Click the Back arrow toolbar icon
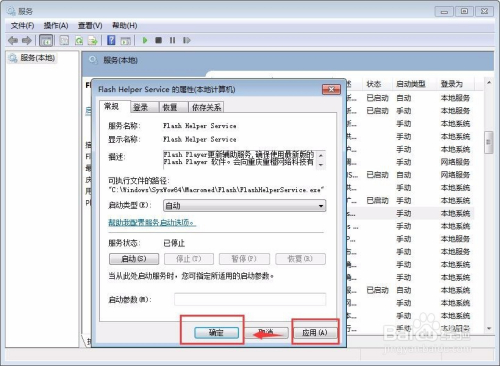This screenshot has width=500, height=366. [x=13, y=41]
